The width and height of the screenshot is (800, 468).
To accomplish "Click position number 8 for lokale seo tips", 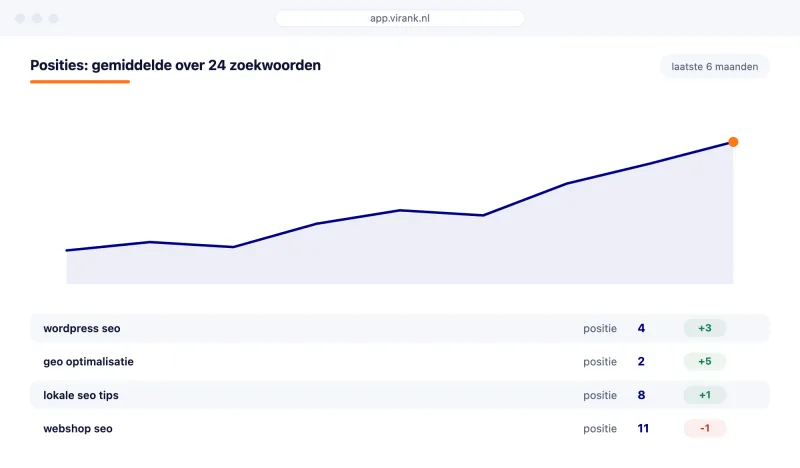I will [x=641, y=395].
